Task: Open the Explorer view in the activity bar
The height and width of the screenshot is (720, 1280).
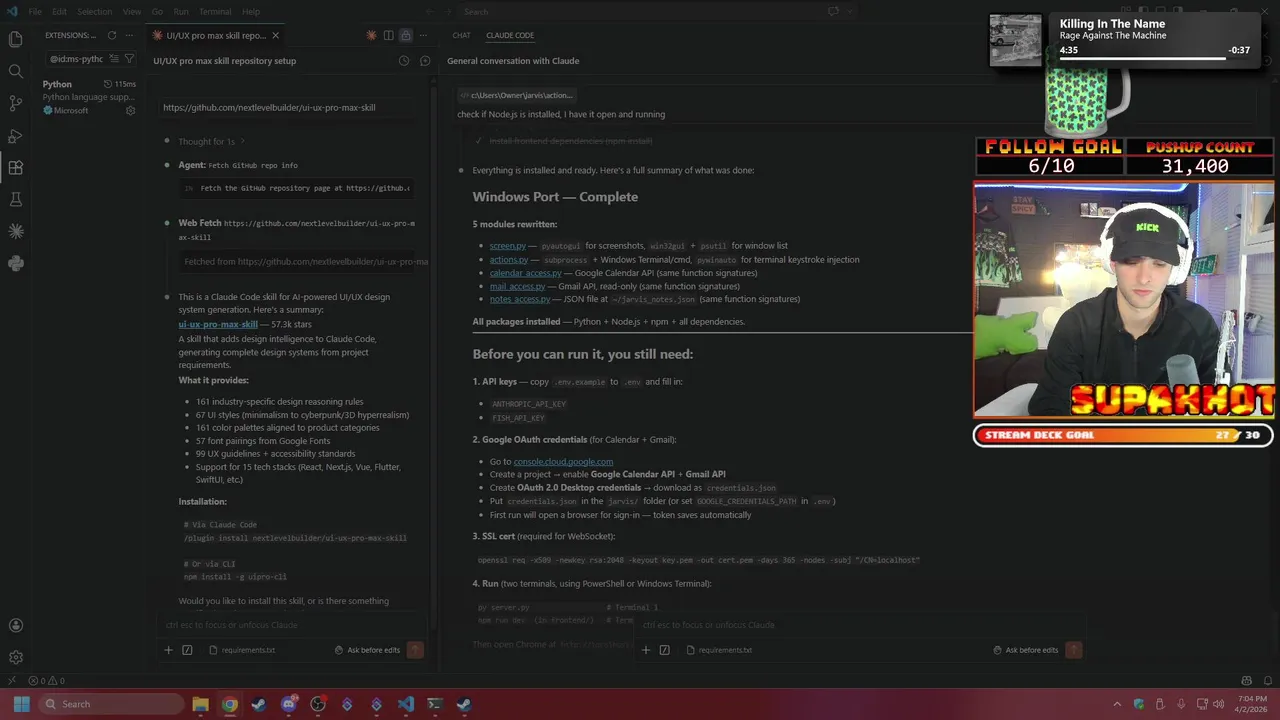Action: point(15,39)
